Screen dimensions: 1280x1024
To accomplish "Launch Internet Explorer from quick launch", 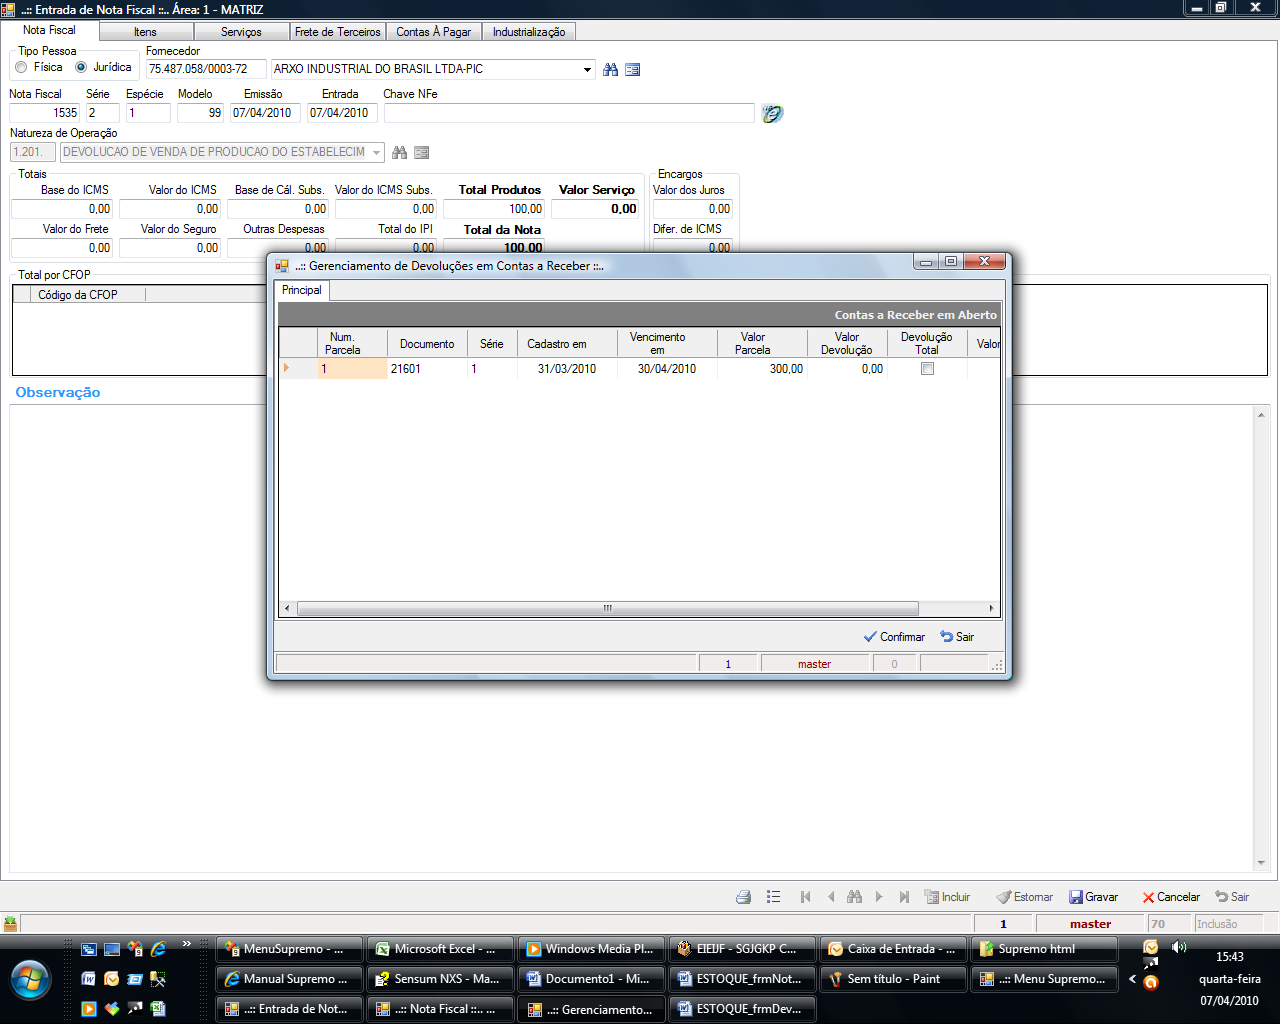I will [x=158, y=949].
